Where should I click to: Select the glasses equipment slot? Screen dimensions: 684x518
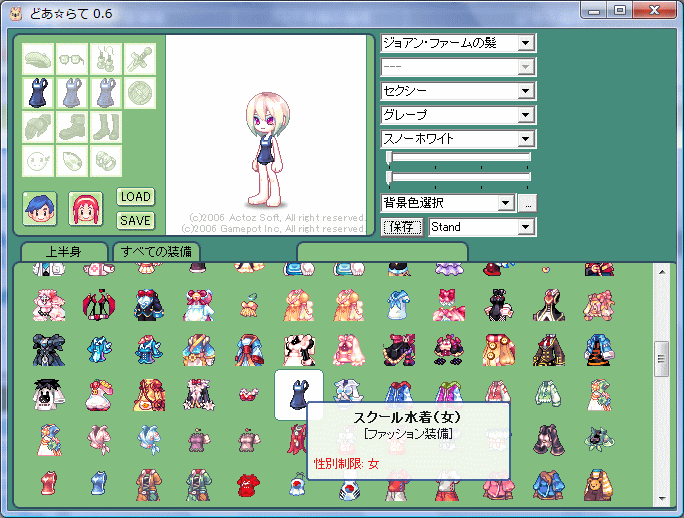(x=72, y=59)
